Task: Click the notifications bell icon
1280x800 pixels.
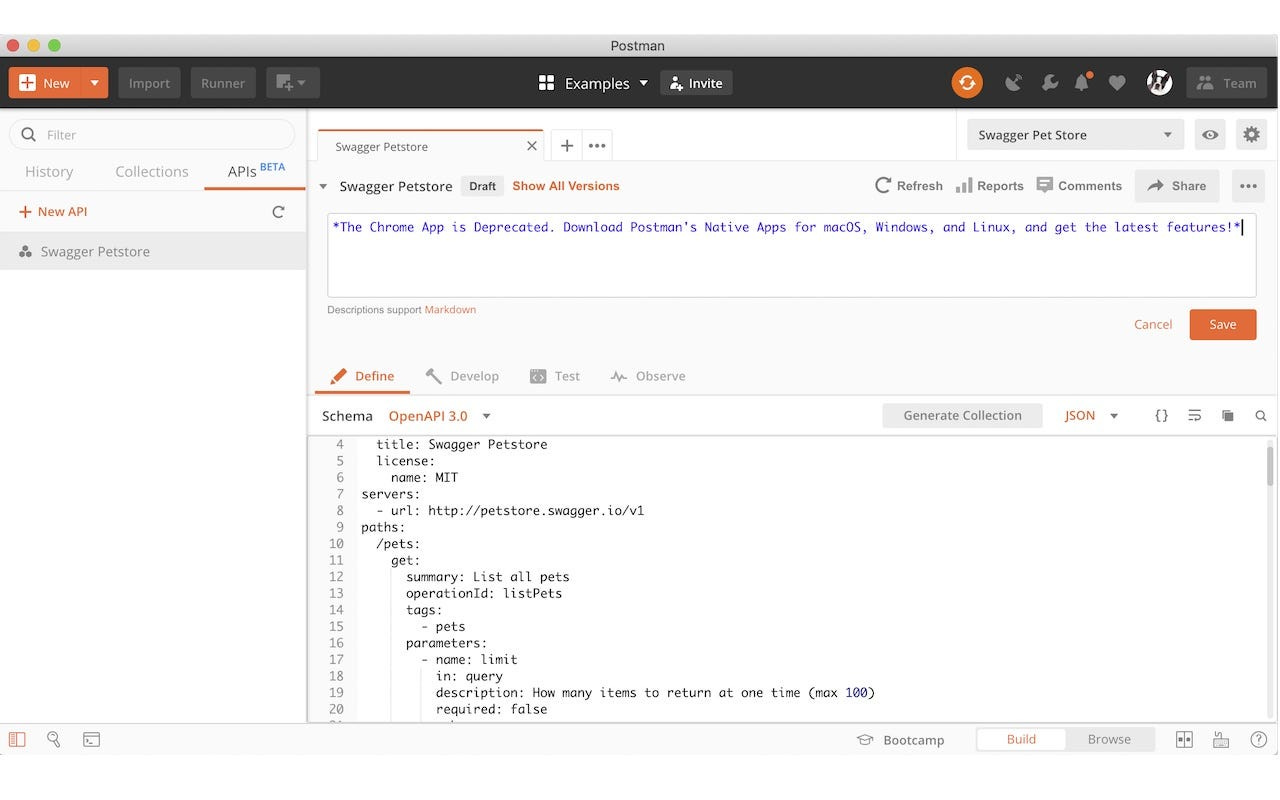Action: [x=1081, y=83]
